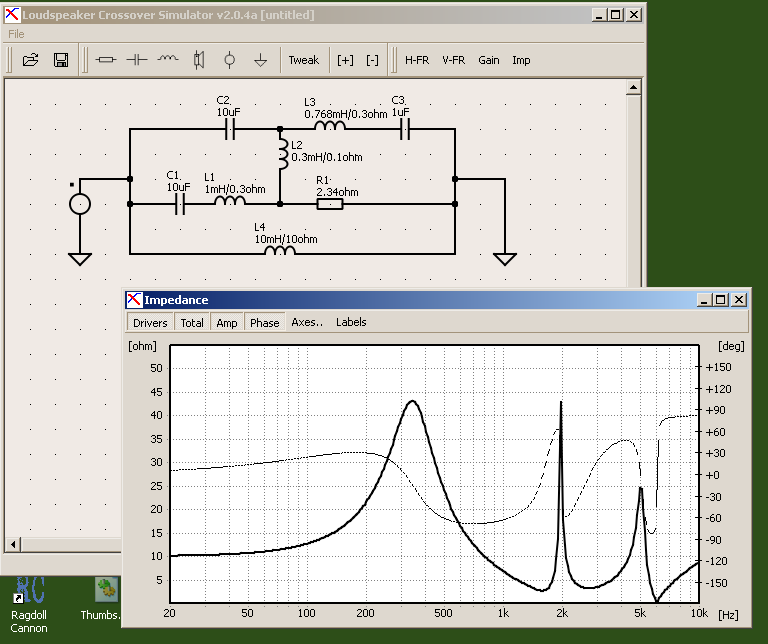Open the Axes.. settings

pyautogui.click(x=307, y=322)
